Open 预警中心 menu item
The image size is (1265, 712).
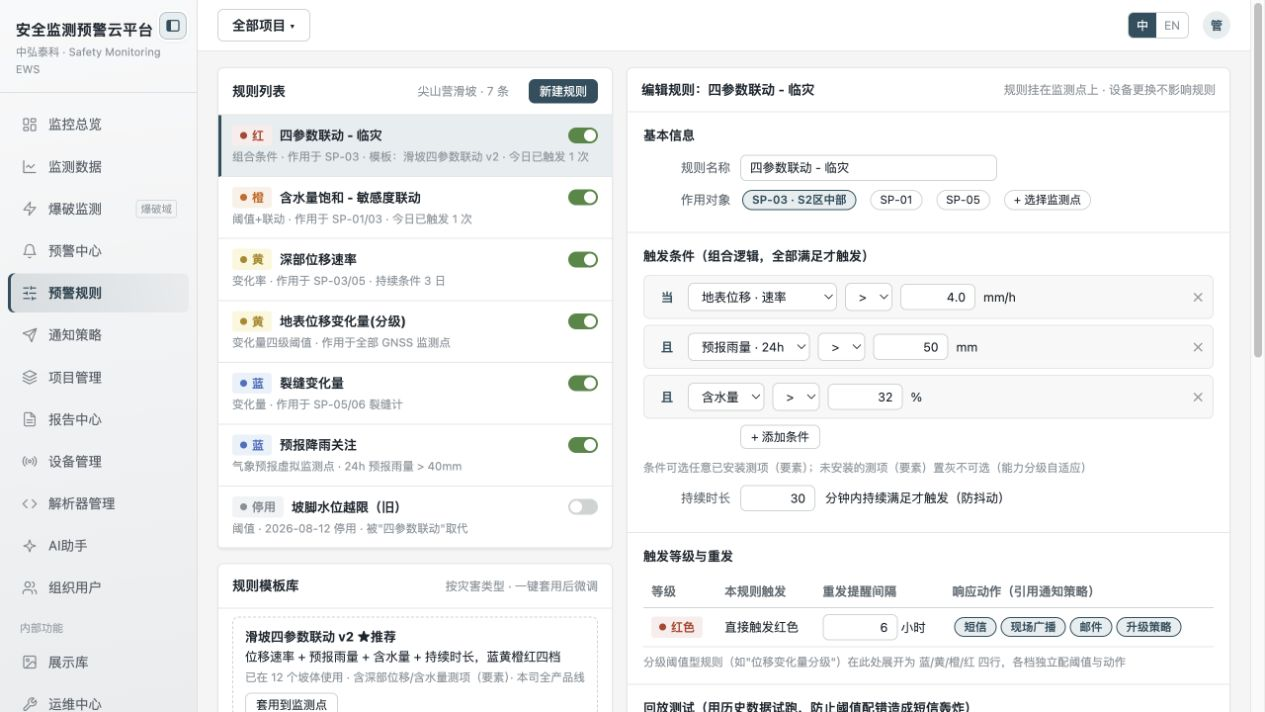point(98,251)
